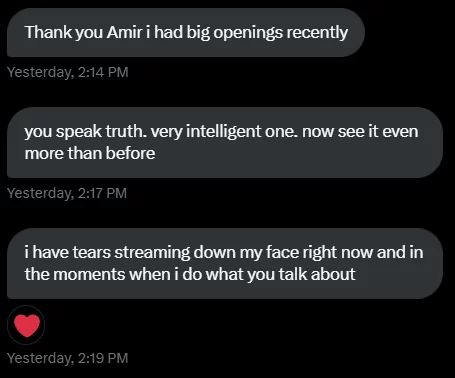
Task: Click the phrase 'more than before'
Action: [x=90, y=153]
